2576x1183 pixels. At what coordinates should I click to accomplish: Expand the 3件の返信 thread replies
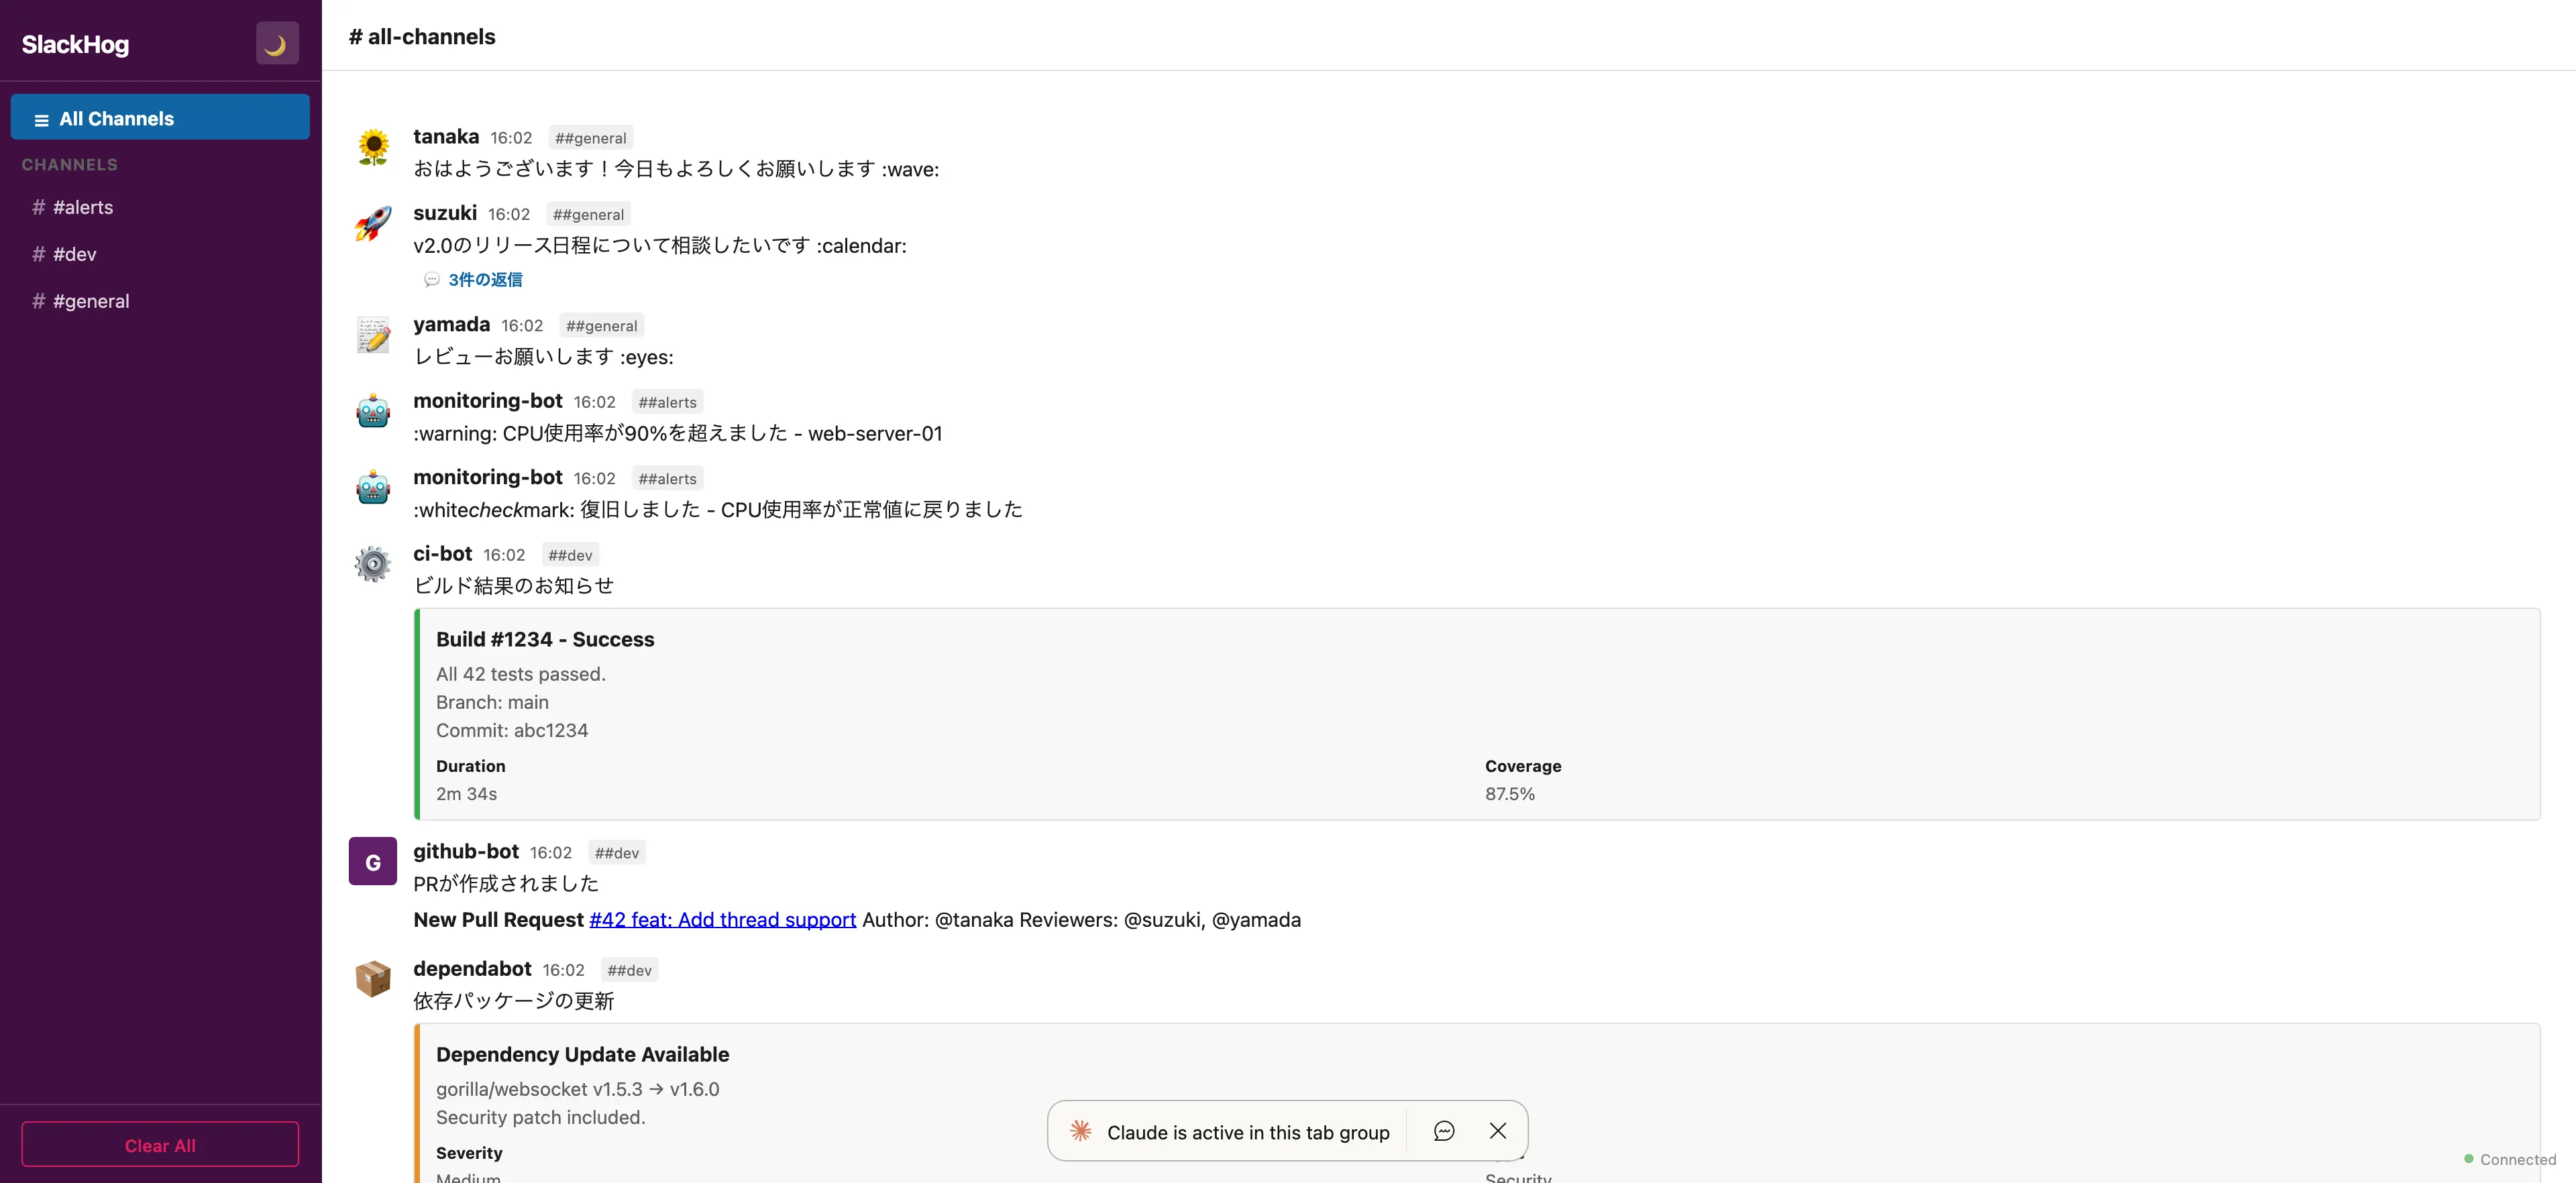click(485, 280)
